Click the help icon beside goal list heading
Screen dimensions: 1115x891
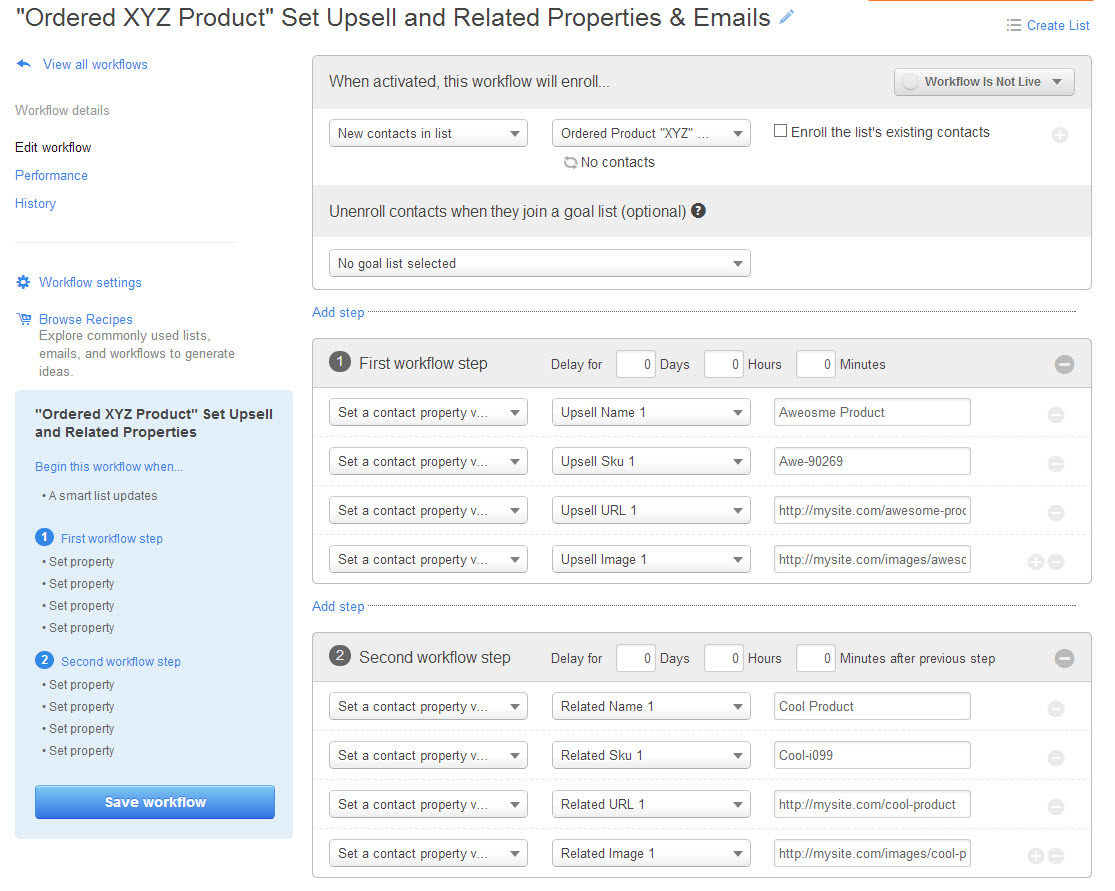click(698, 211)
